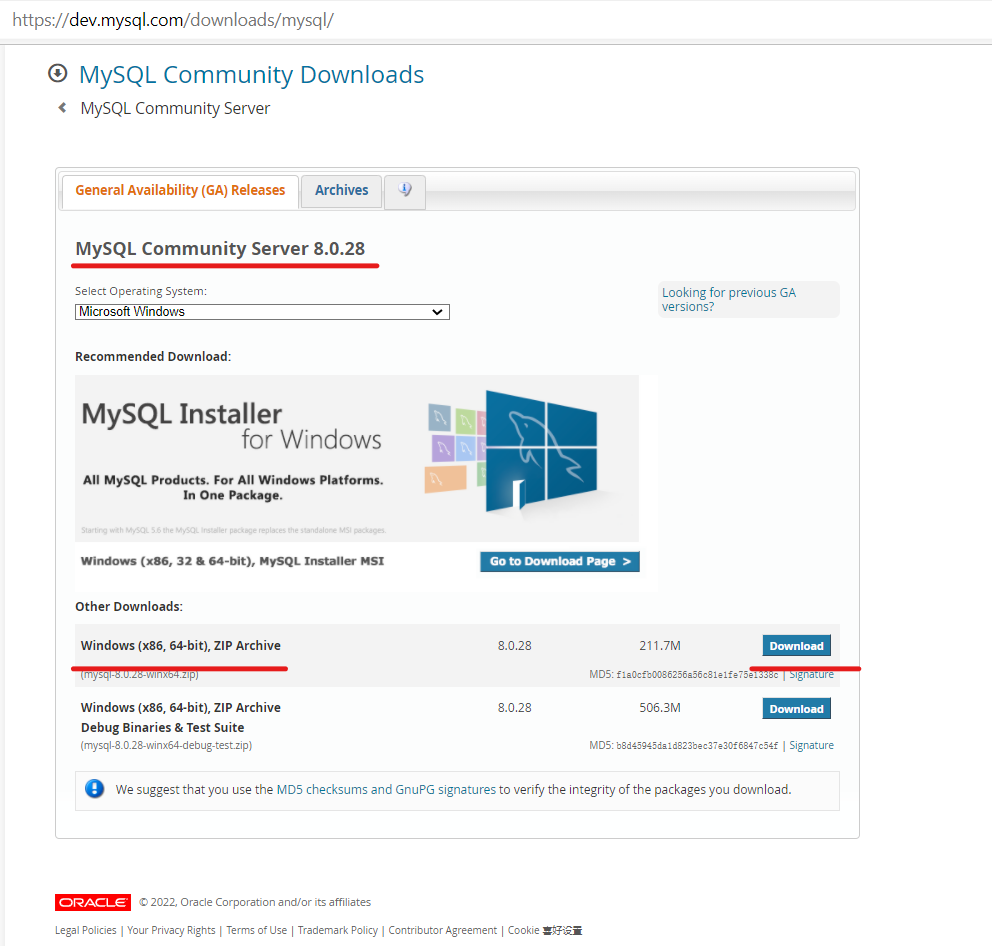Click the back chevron beside MySQL Community Server
This screenshot has height=946, width=992.
tap(62, 108)
